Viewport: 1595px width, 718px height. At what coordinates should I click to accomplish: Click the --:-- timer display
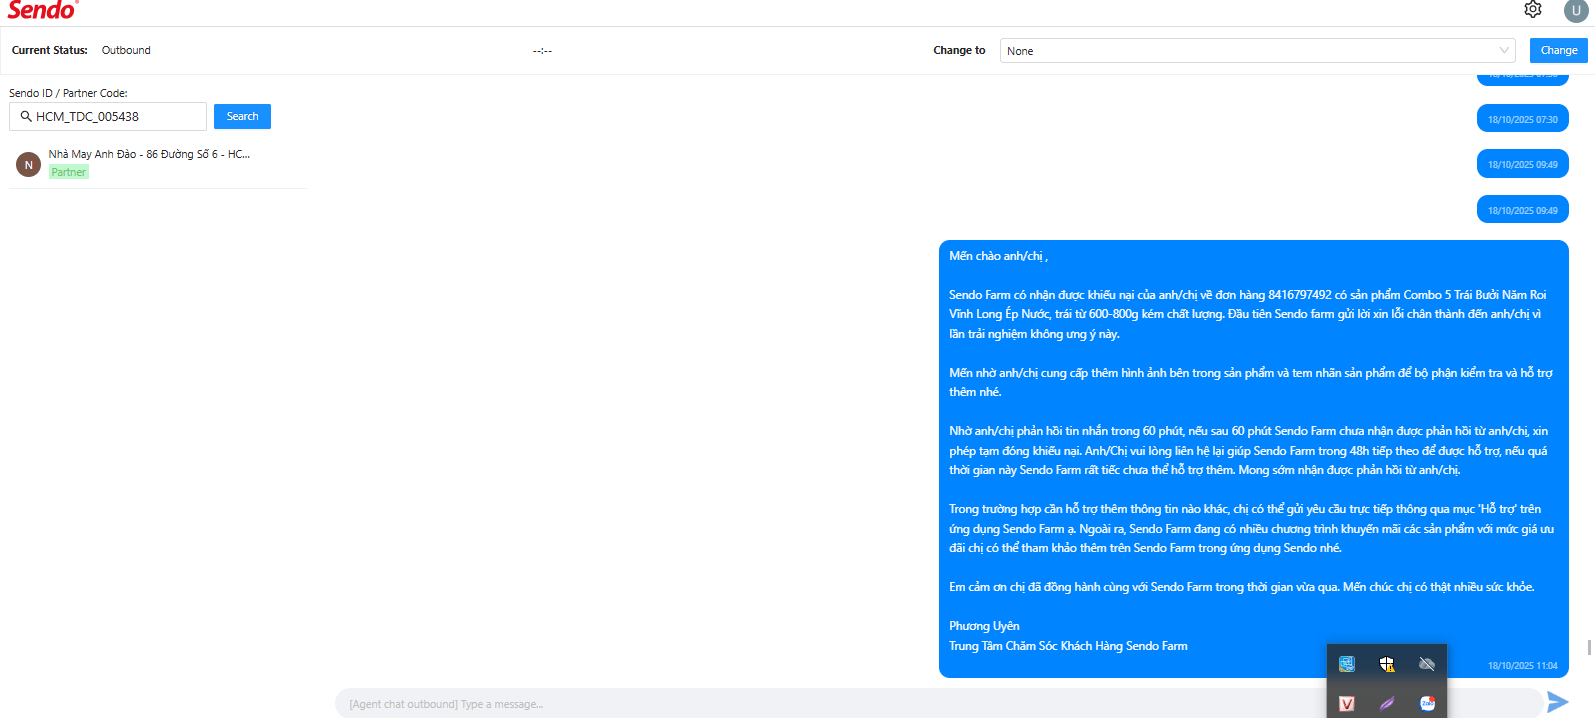tap(542, 51)
